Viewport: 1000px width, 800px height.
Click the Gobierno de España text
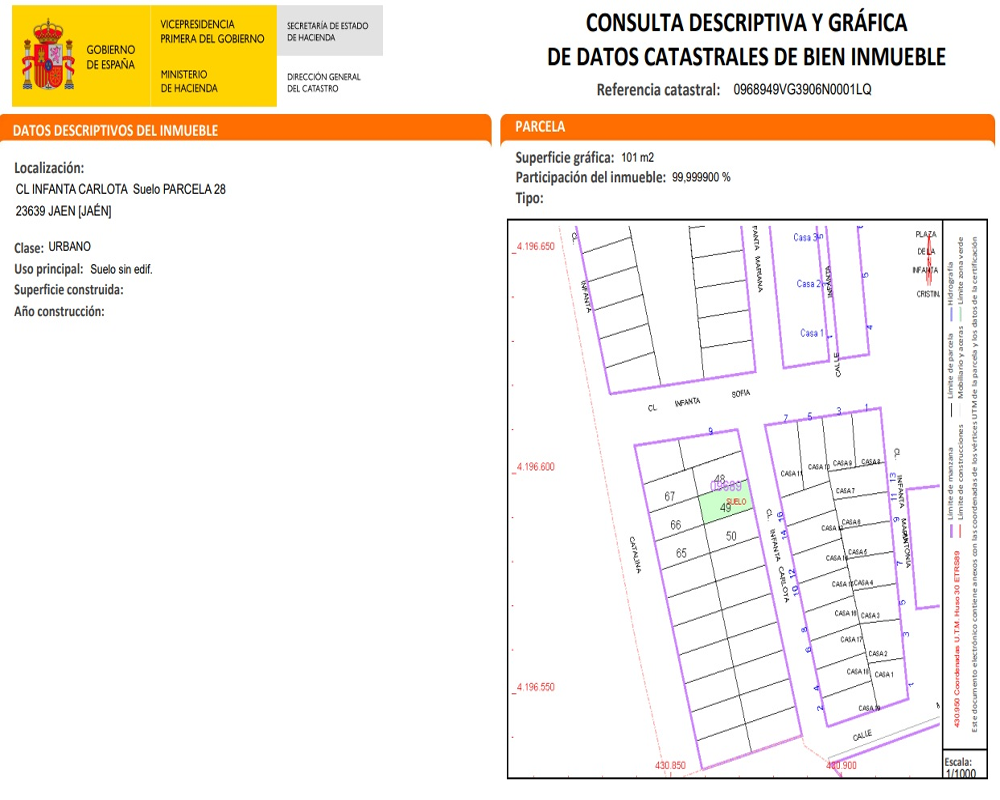pos(110,57)
